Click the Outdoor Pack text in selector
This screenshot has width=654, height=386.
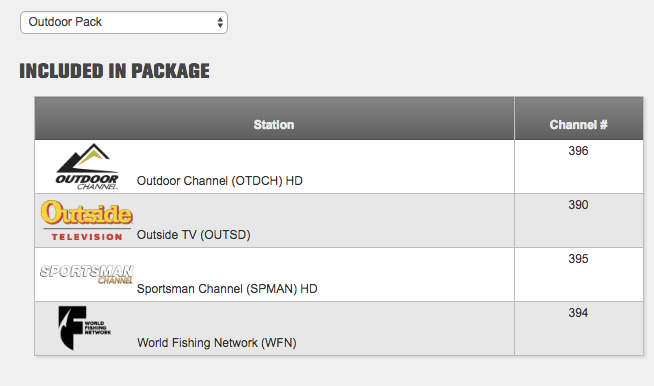point(65,22)
